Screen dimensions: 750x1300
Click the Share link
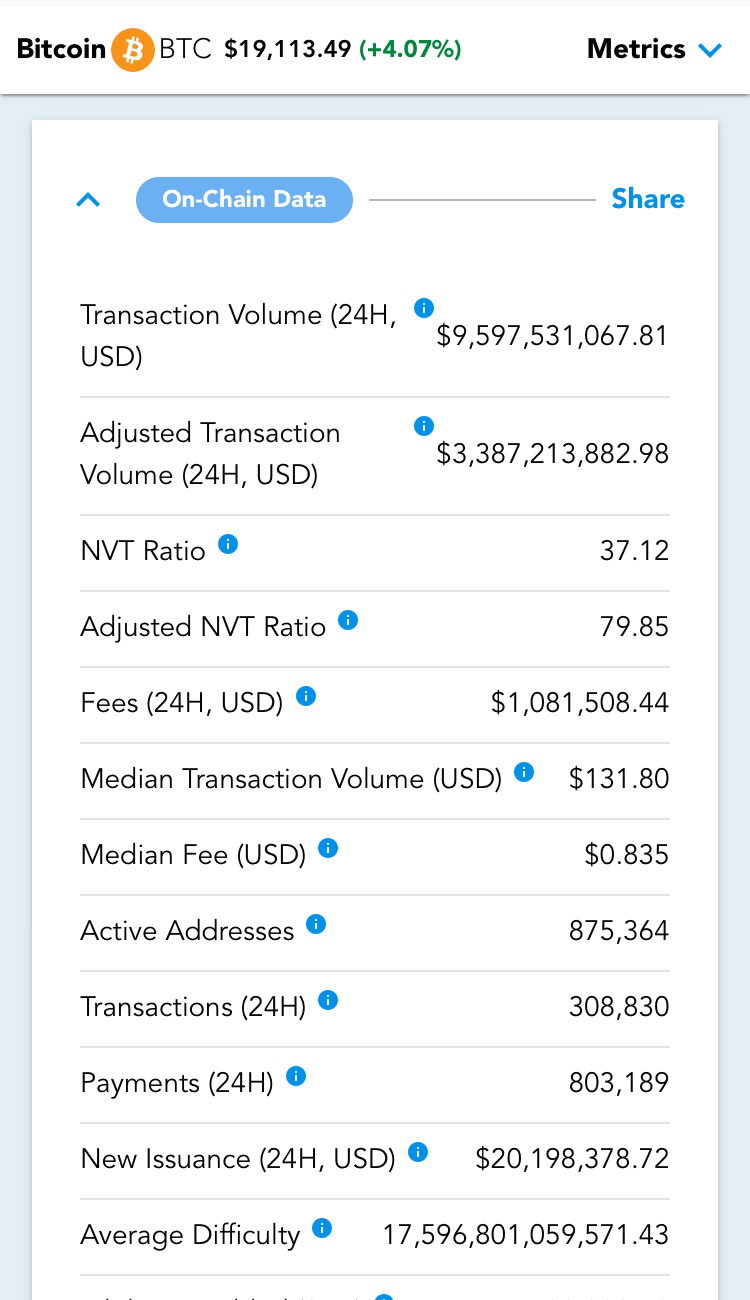(x=648, y=199)
